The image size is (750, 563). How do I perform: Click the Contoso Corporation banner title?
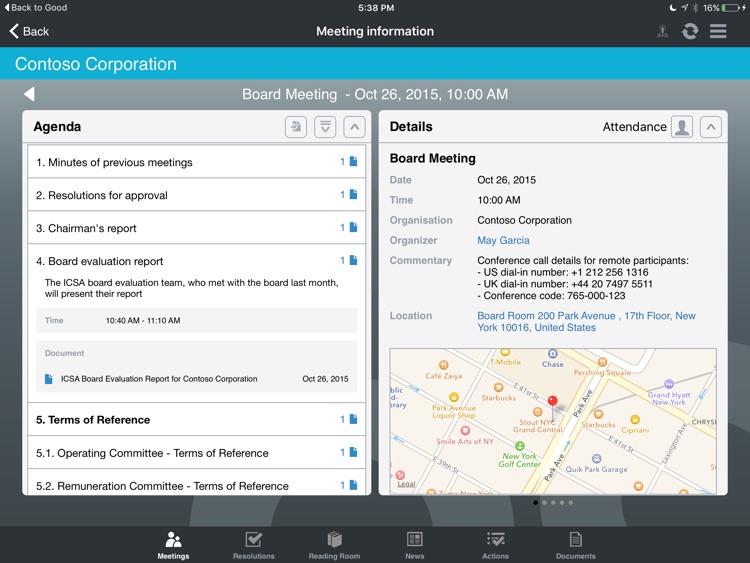tap(96, 64)
